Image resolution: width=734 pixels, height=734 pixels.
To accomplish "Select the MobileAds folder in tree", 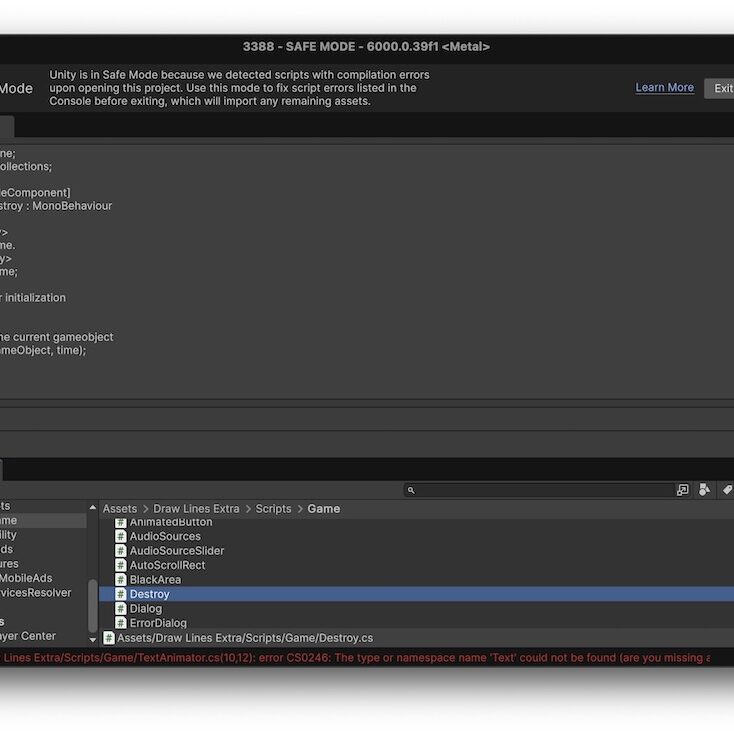I will point(26,578).
